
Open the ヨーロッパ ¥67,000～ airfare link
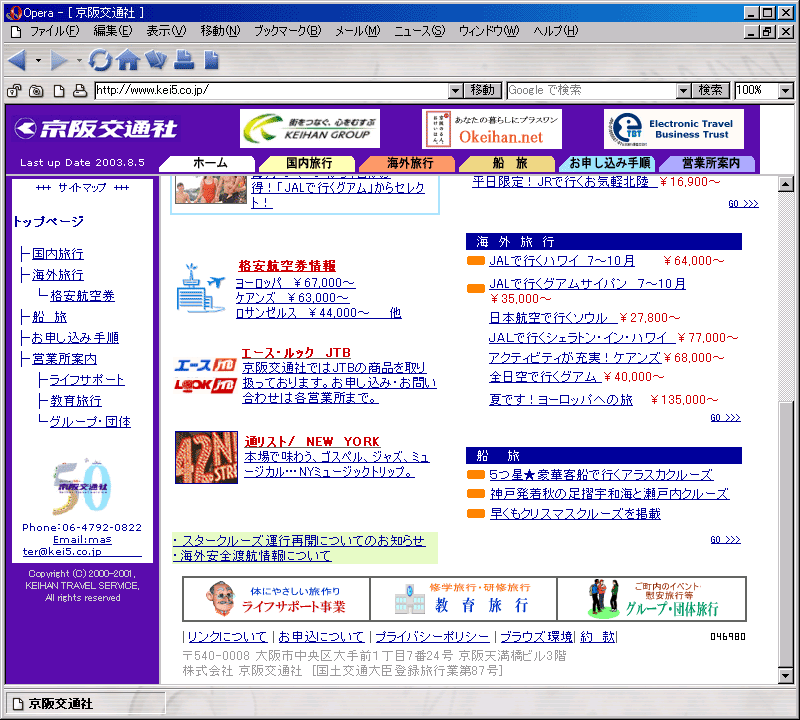coord(295,283)
